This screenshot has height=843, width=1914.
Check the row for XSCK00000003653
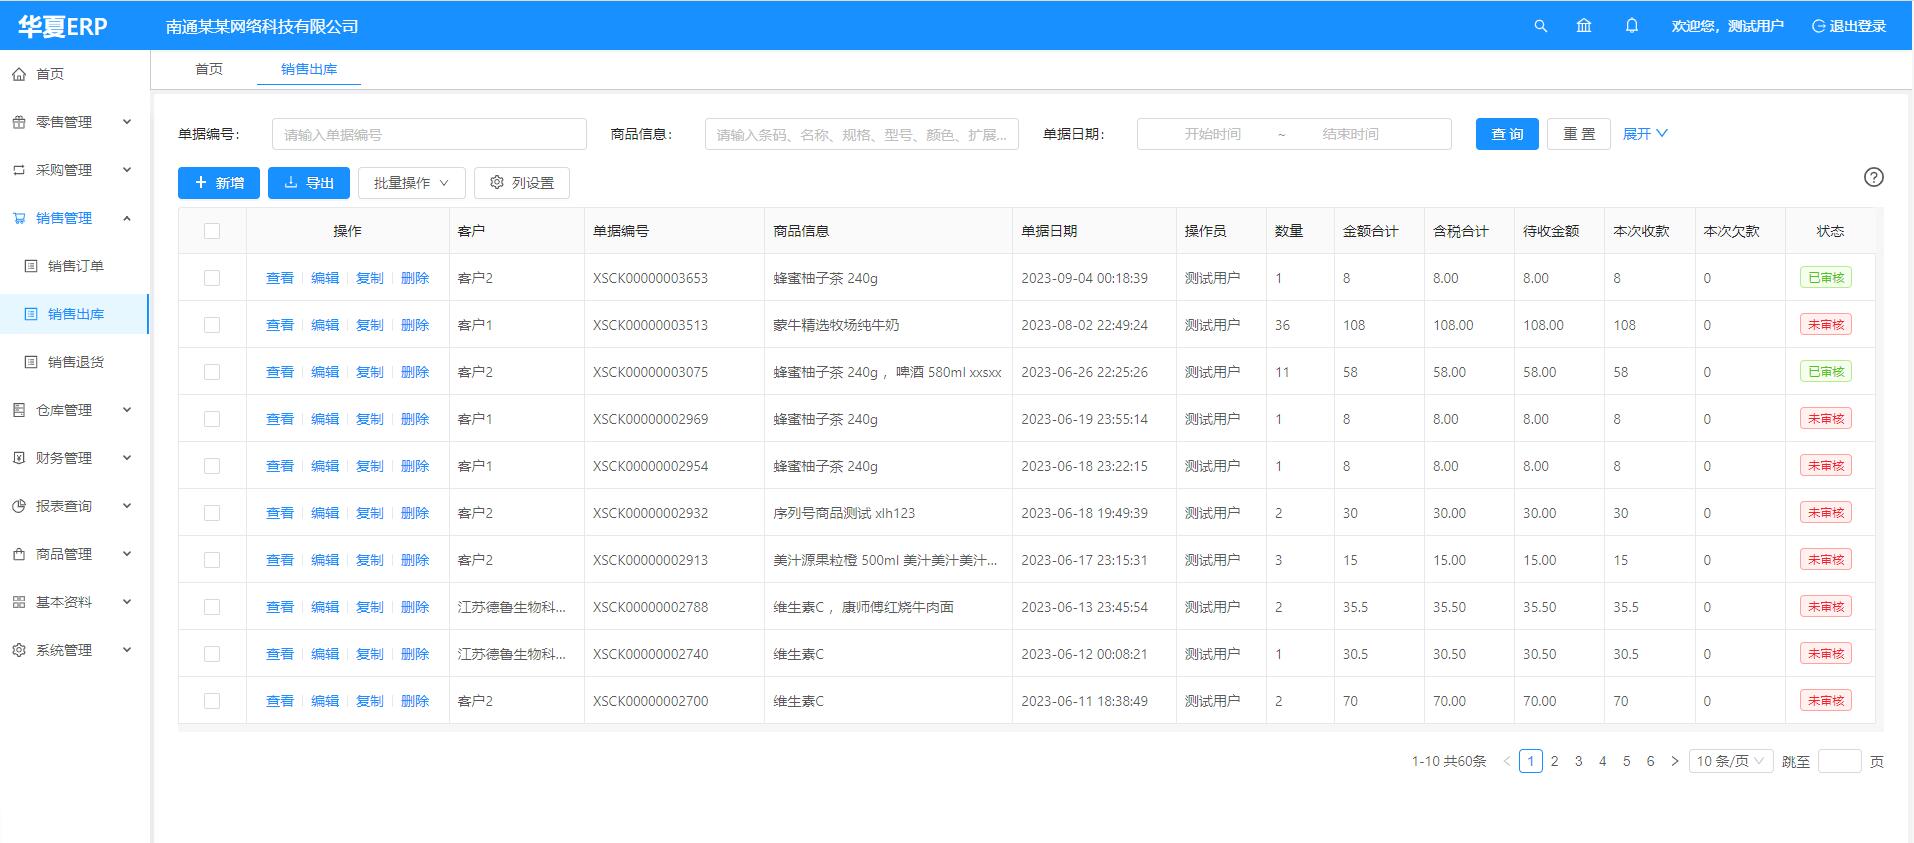coord(212,278)
